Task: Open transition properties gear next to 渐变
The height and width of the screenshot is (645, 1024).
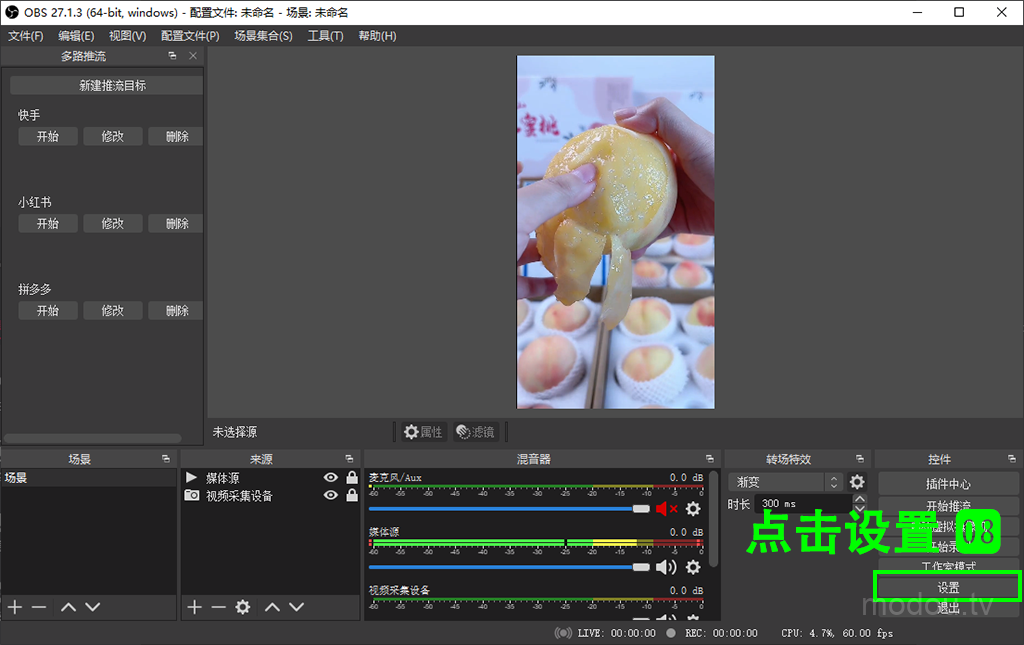Action: (857, 482)
